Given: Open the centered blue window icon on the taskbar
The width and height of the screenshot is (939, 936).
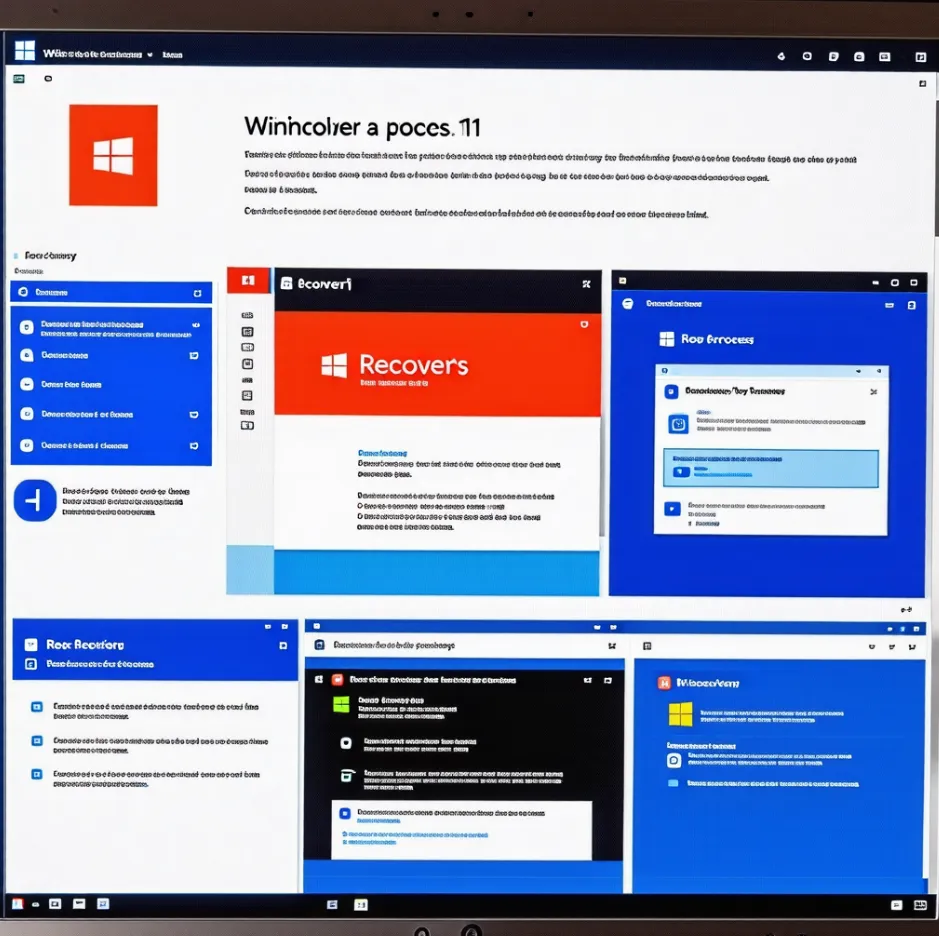Looking at the screenshot, I should click(x=332, y=904).
